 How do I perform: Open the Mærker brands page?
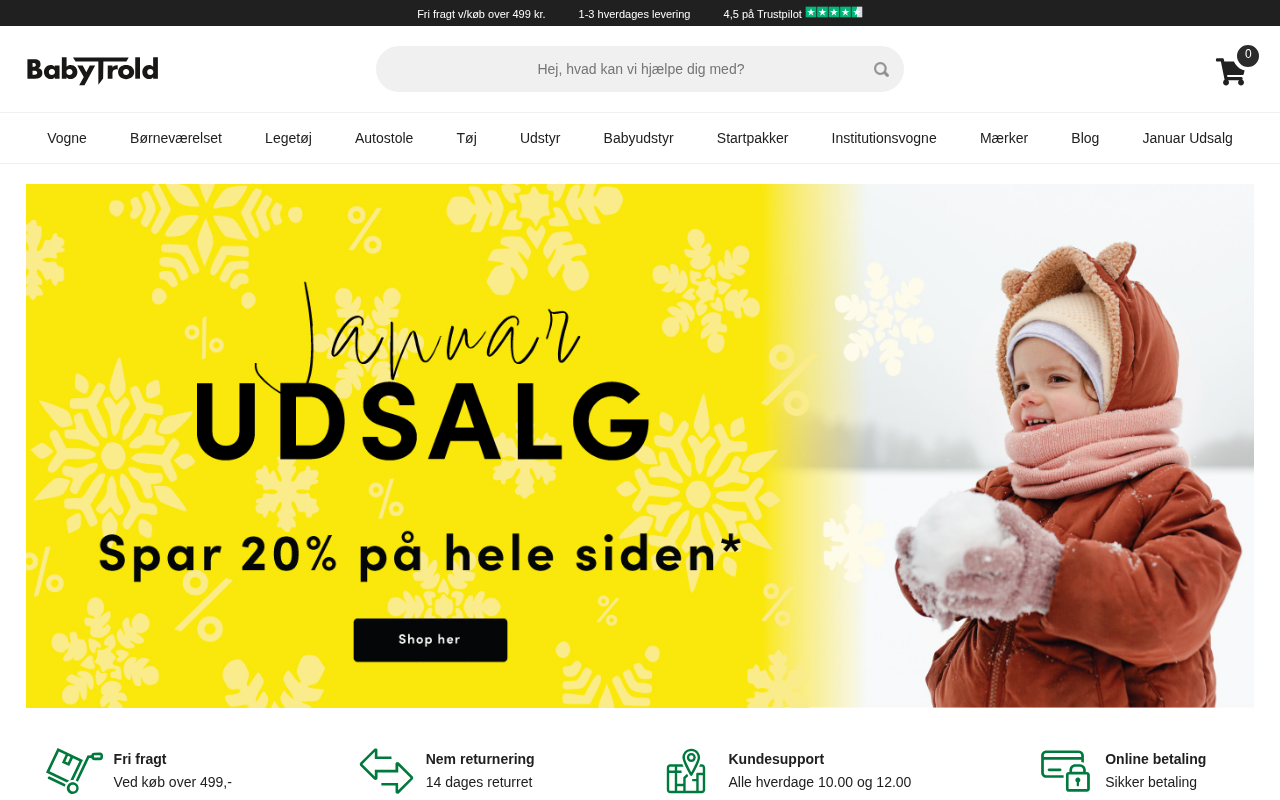pyautogui.click(x=1004, y=138)
